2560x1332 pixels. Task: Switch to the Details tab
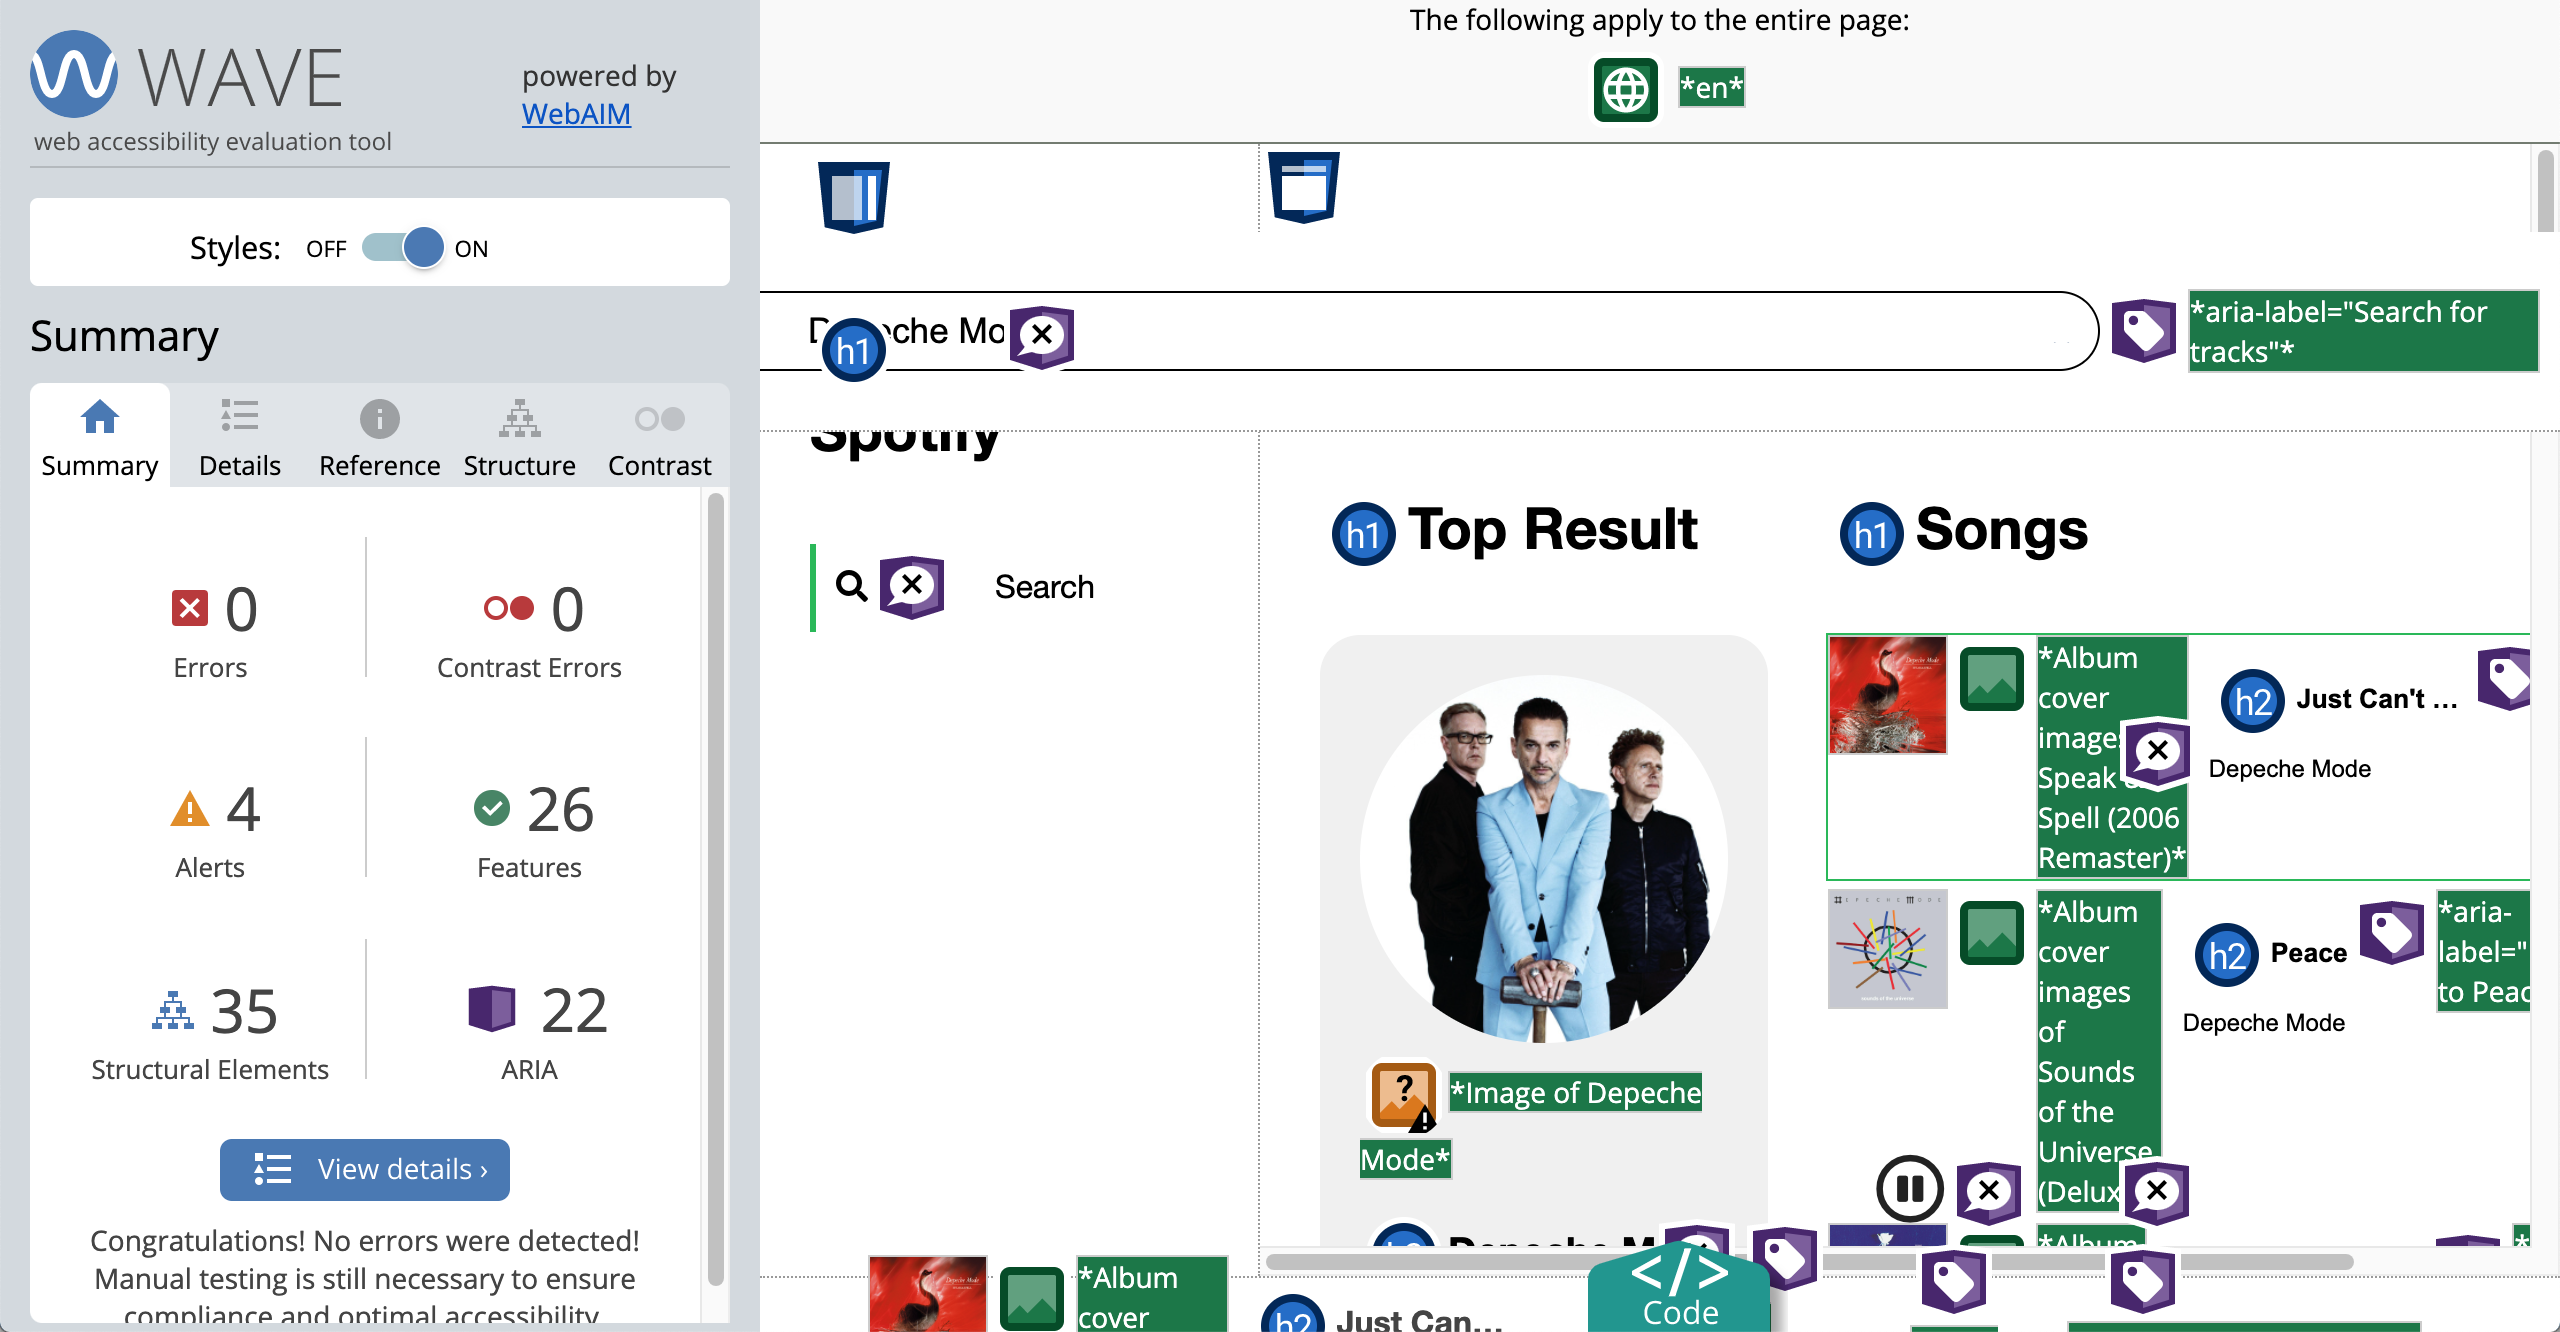(239, 437)
